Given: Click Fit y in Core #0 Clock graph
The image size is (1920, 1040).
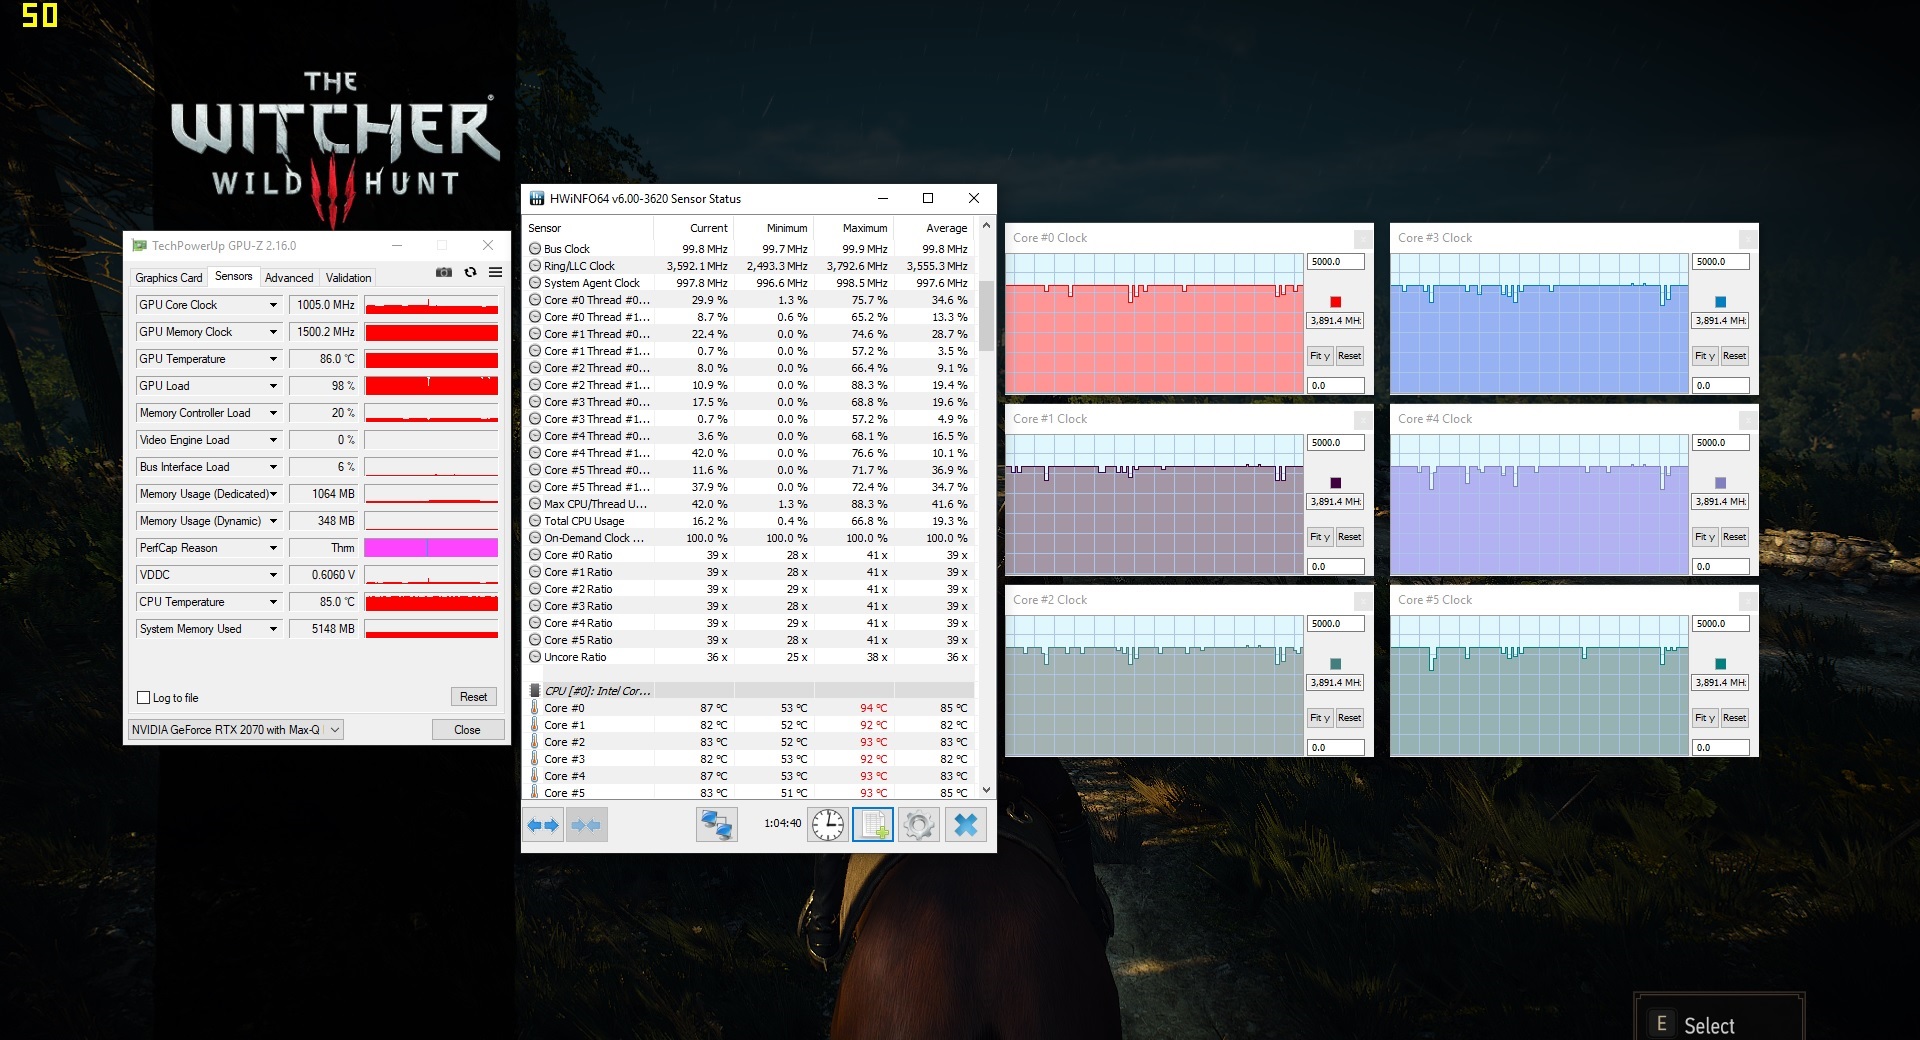Looking at the screenshot, I should [1320, 356].
